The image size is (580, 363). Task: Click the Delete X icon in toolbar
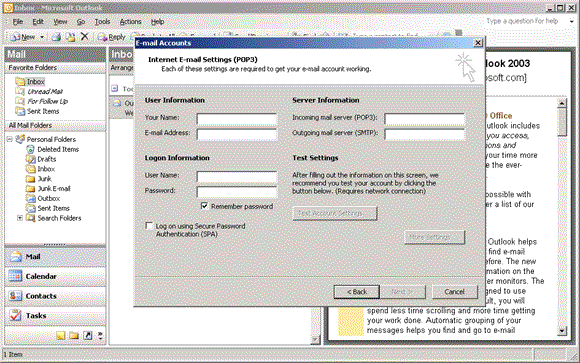pos(85,36)
